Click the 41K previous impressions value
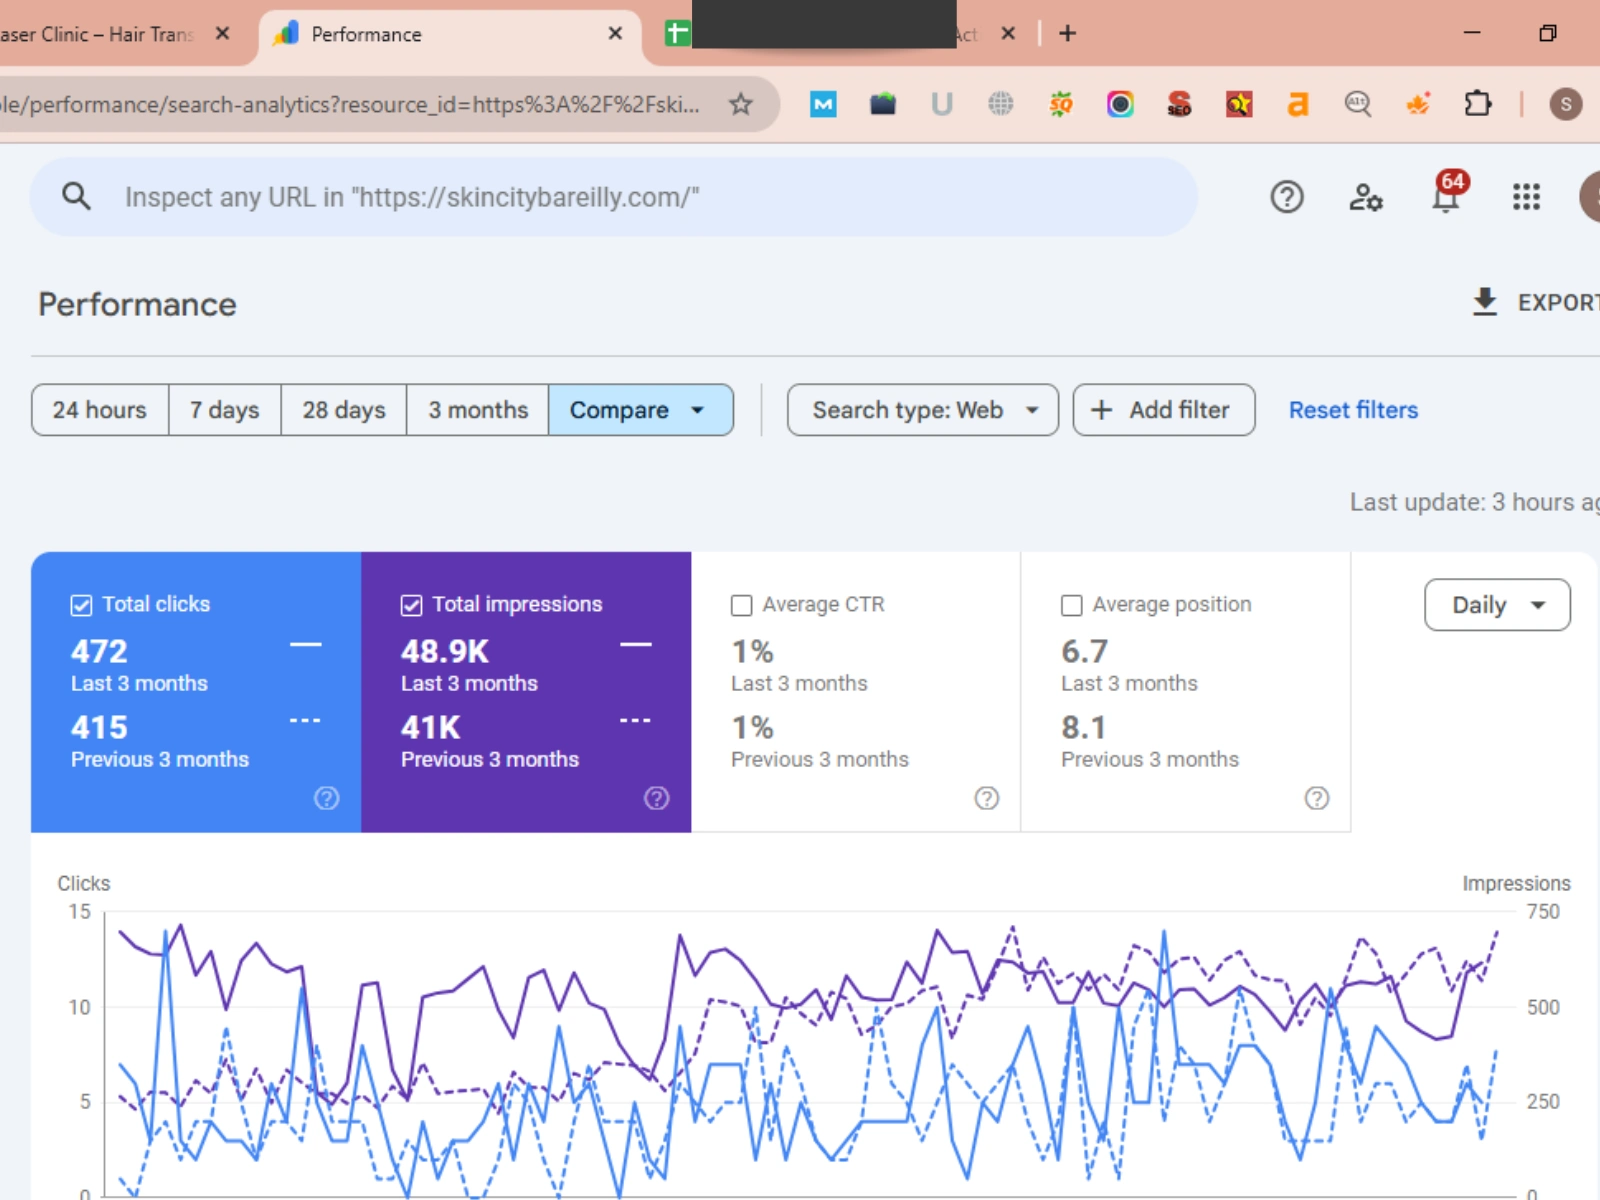1600x1200 pixels. click(x=431, y=728)
